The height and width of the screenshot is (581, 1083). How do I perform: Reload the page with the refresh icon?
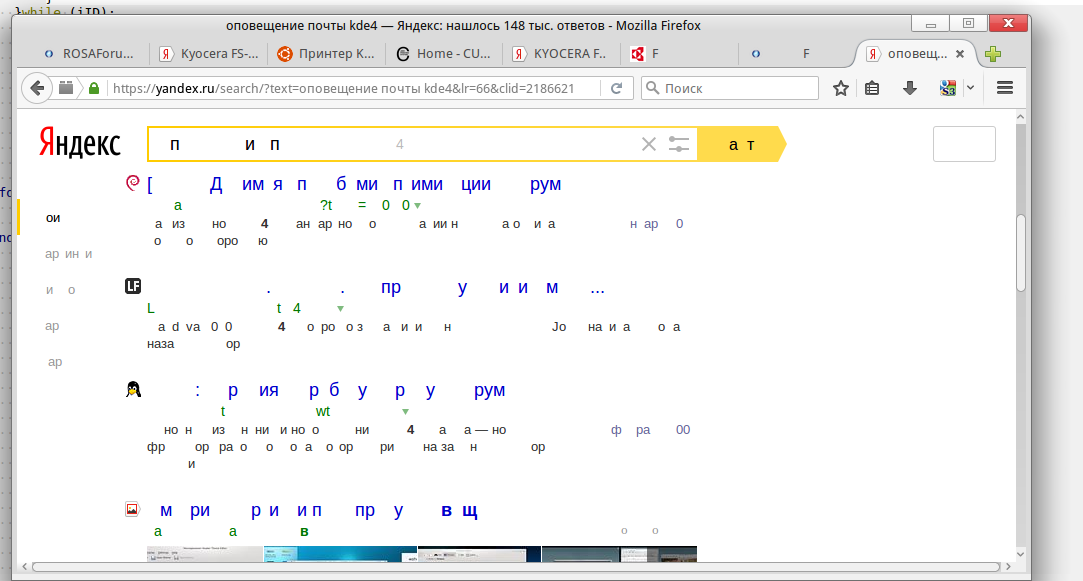[x=617, y=88]
